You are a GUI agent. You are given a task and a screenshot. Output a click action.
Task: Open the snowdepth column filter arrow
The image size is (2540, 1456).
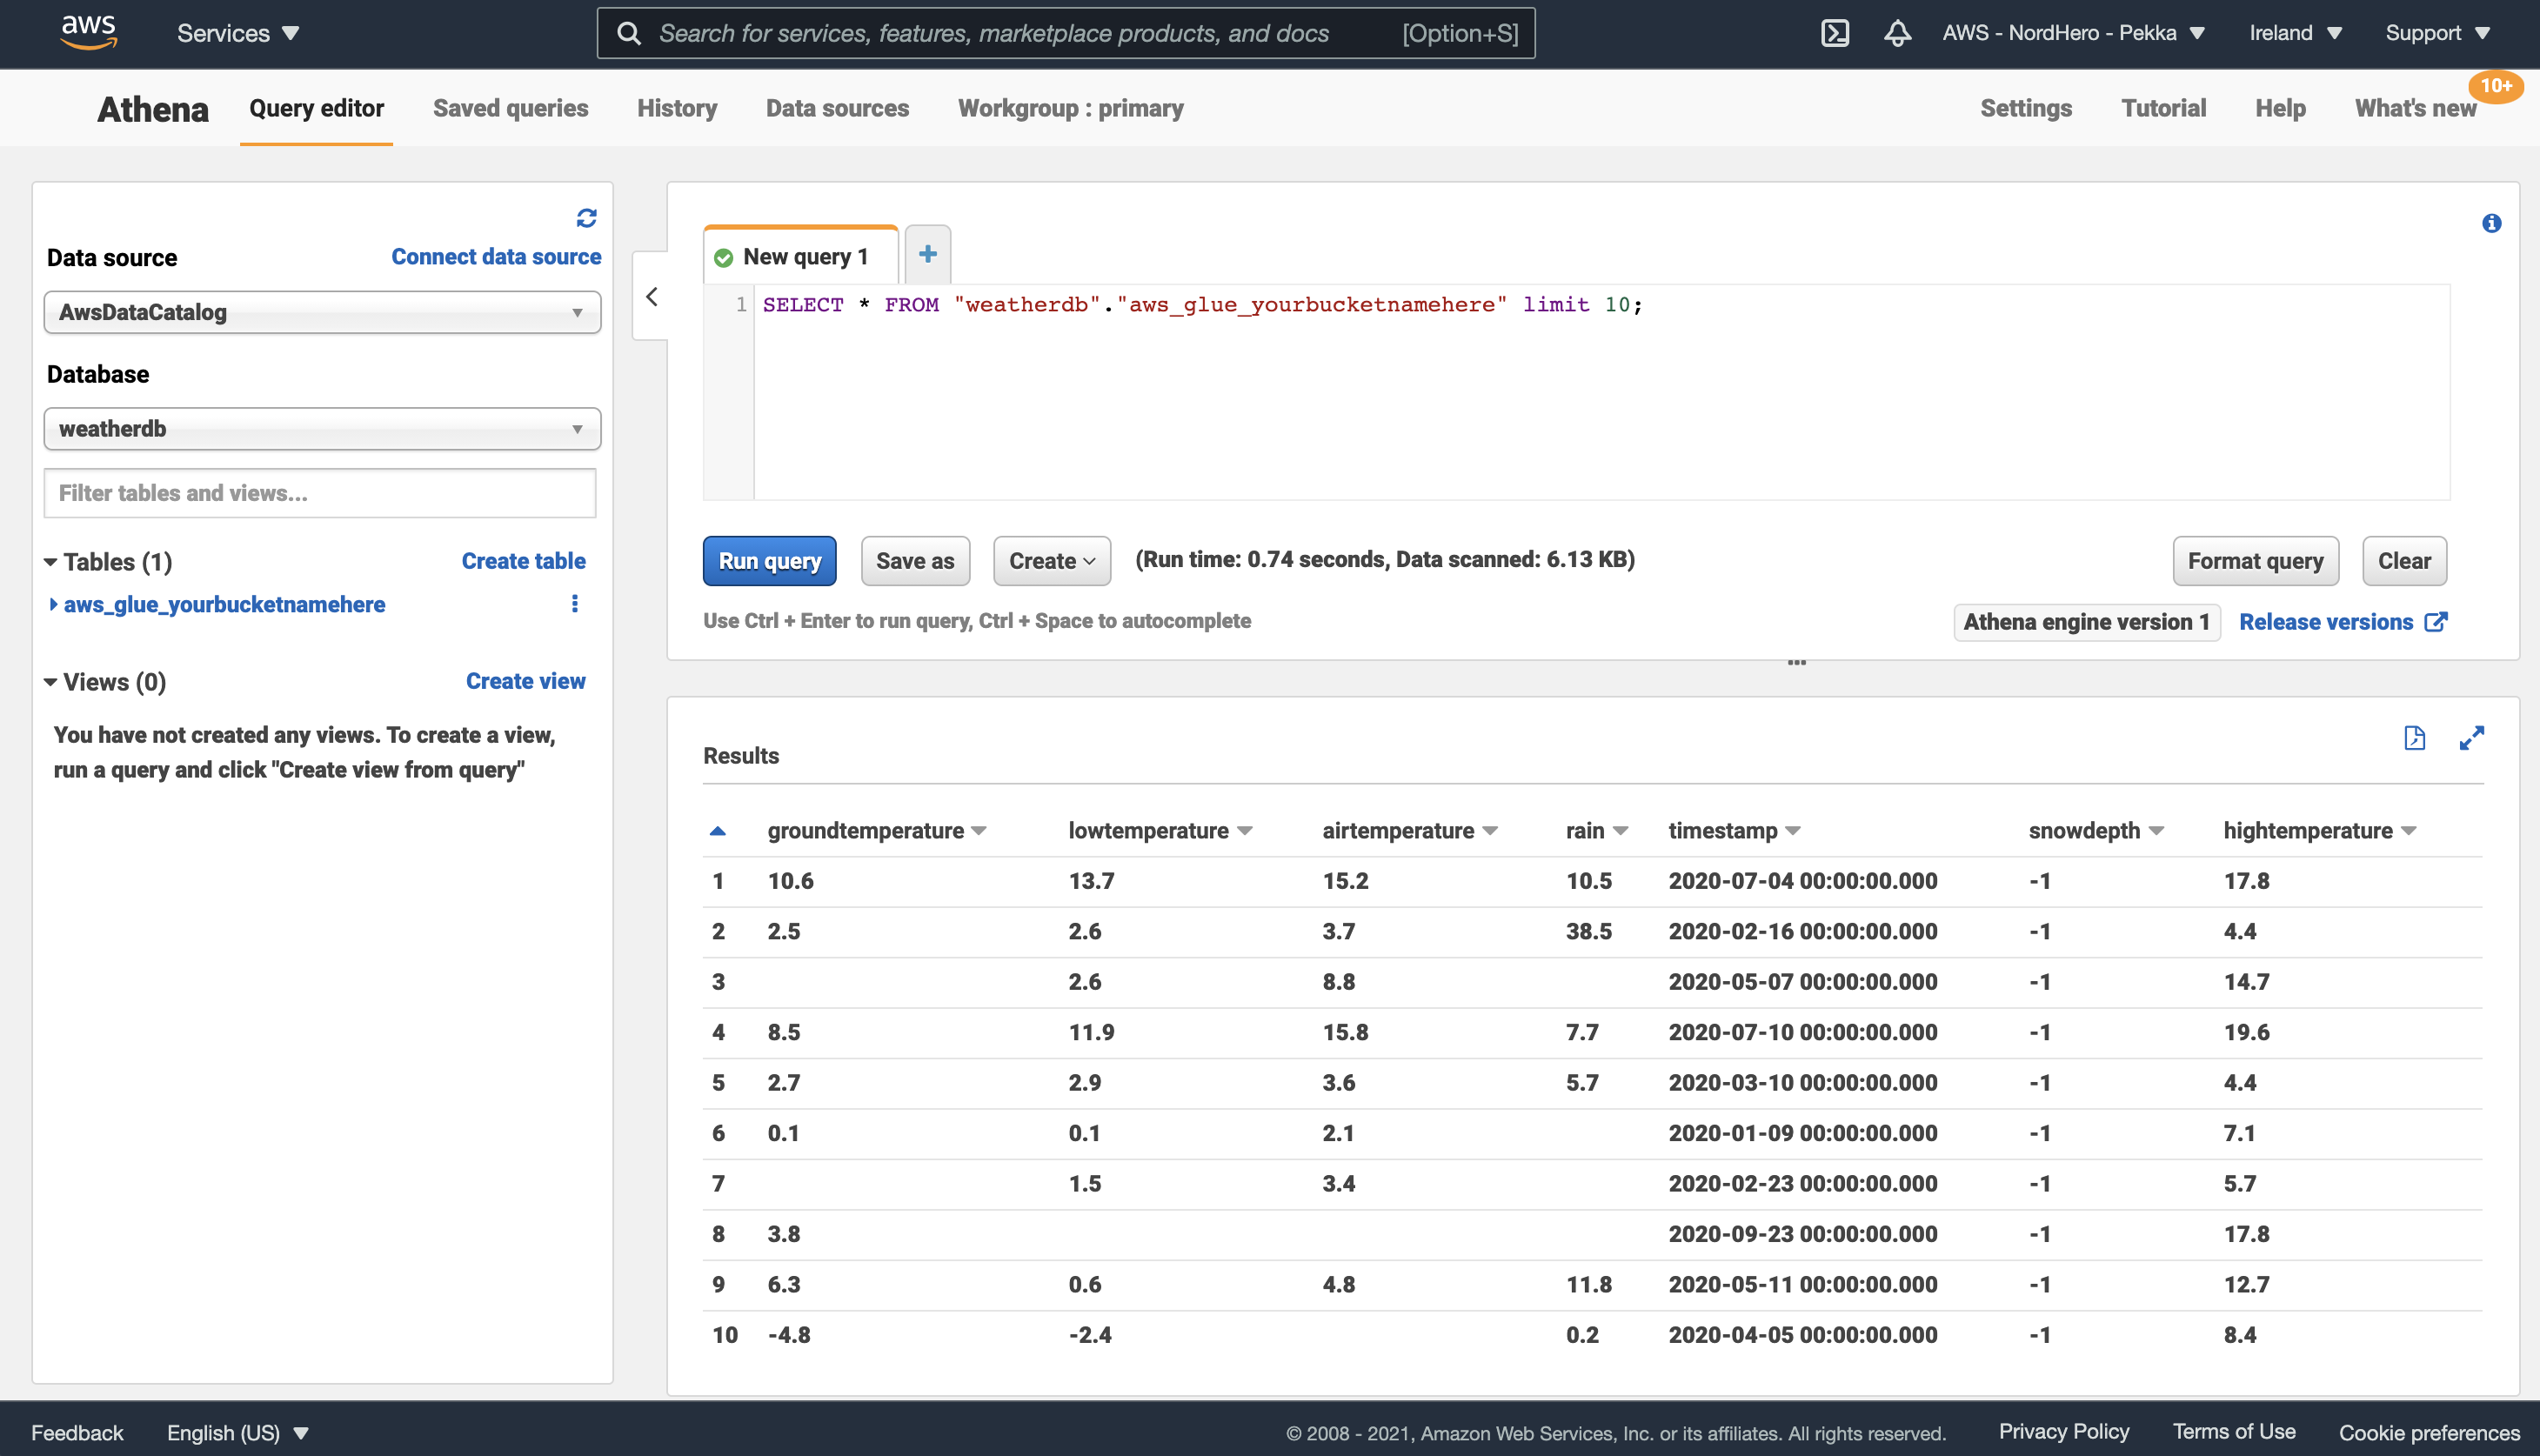tap(2156, 831)
